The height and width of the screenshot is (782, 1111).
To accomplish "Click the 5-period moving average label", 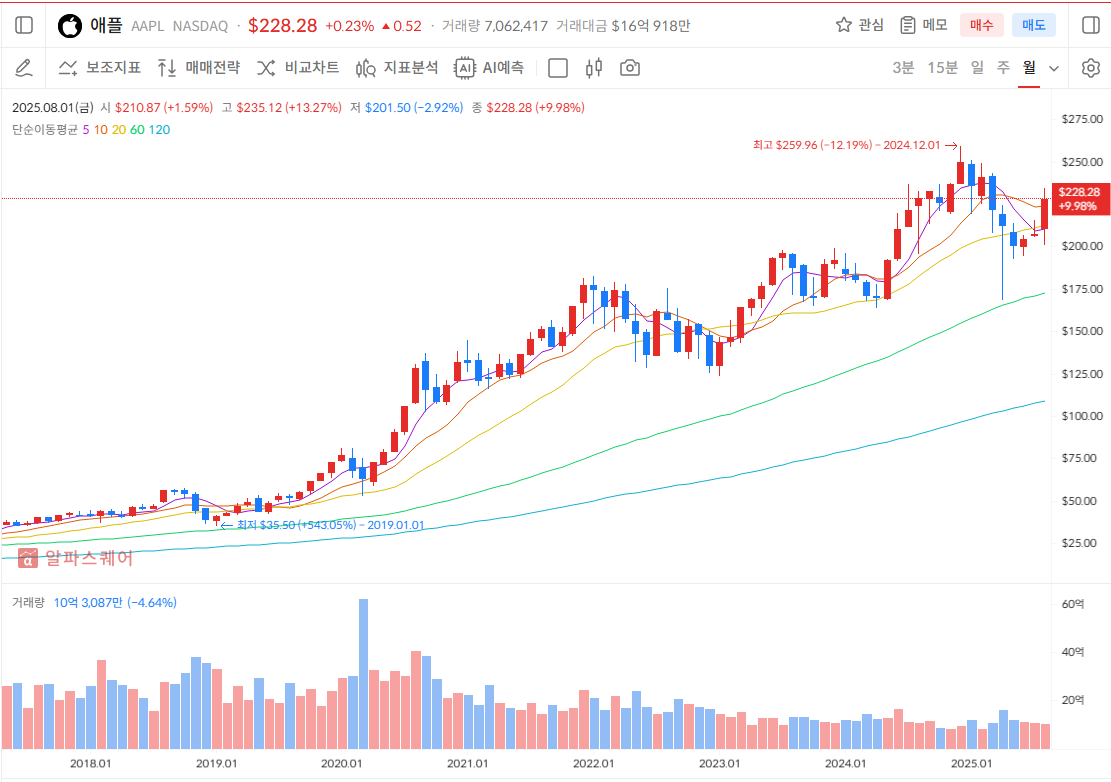I will 86,130.
